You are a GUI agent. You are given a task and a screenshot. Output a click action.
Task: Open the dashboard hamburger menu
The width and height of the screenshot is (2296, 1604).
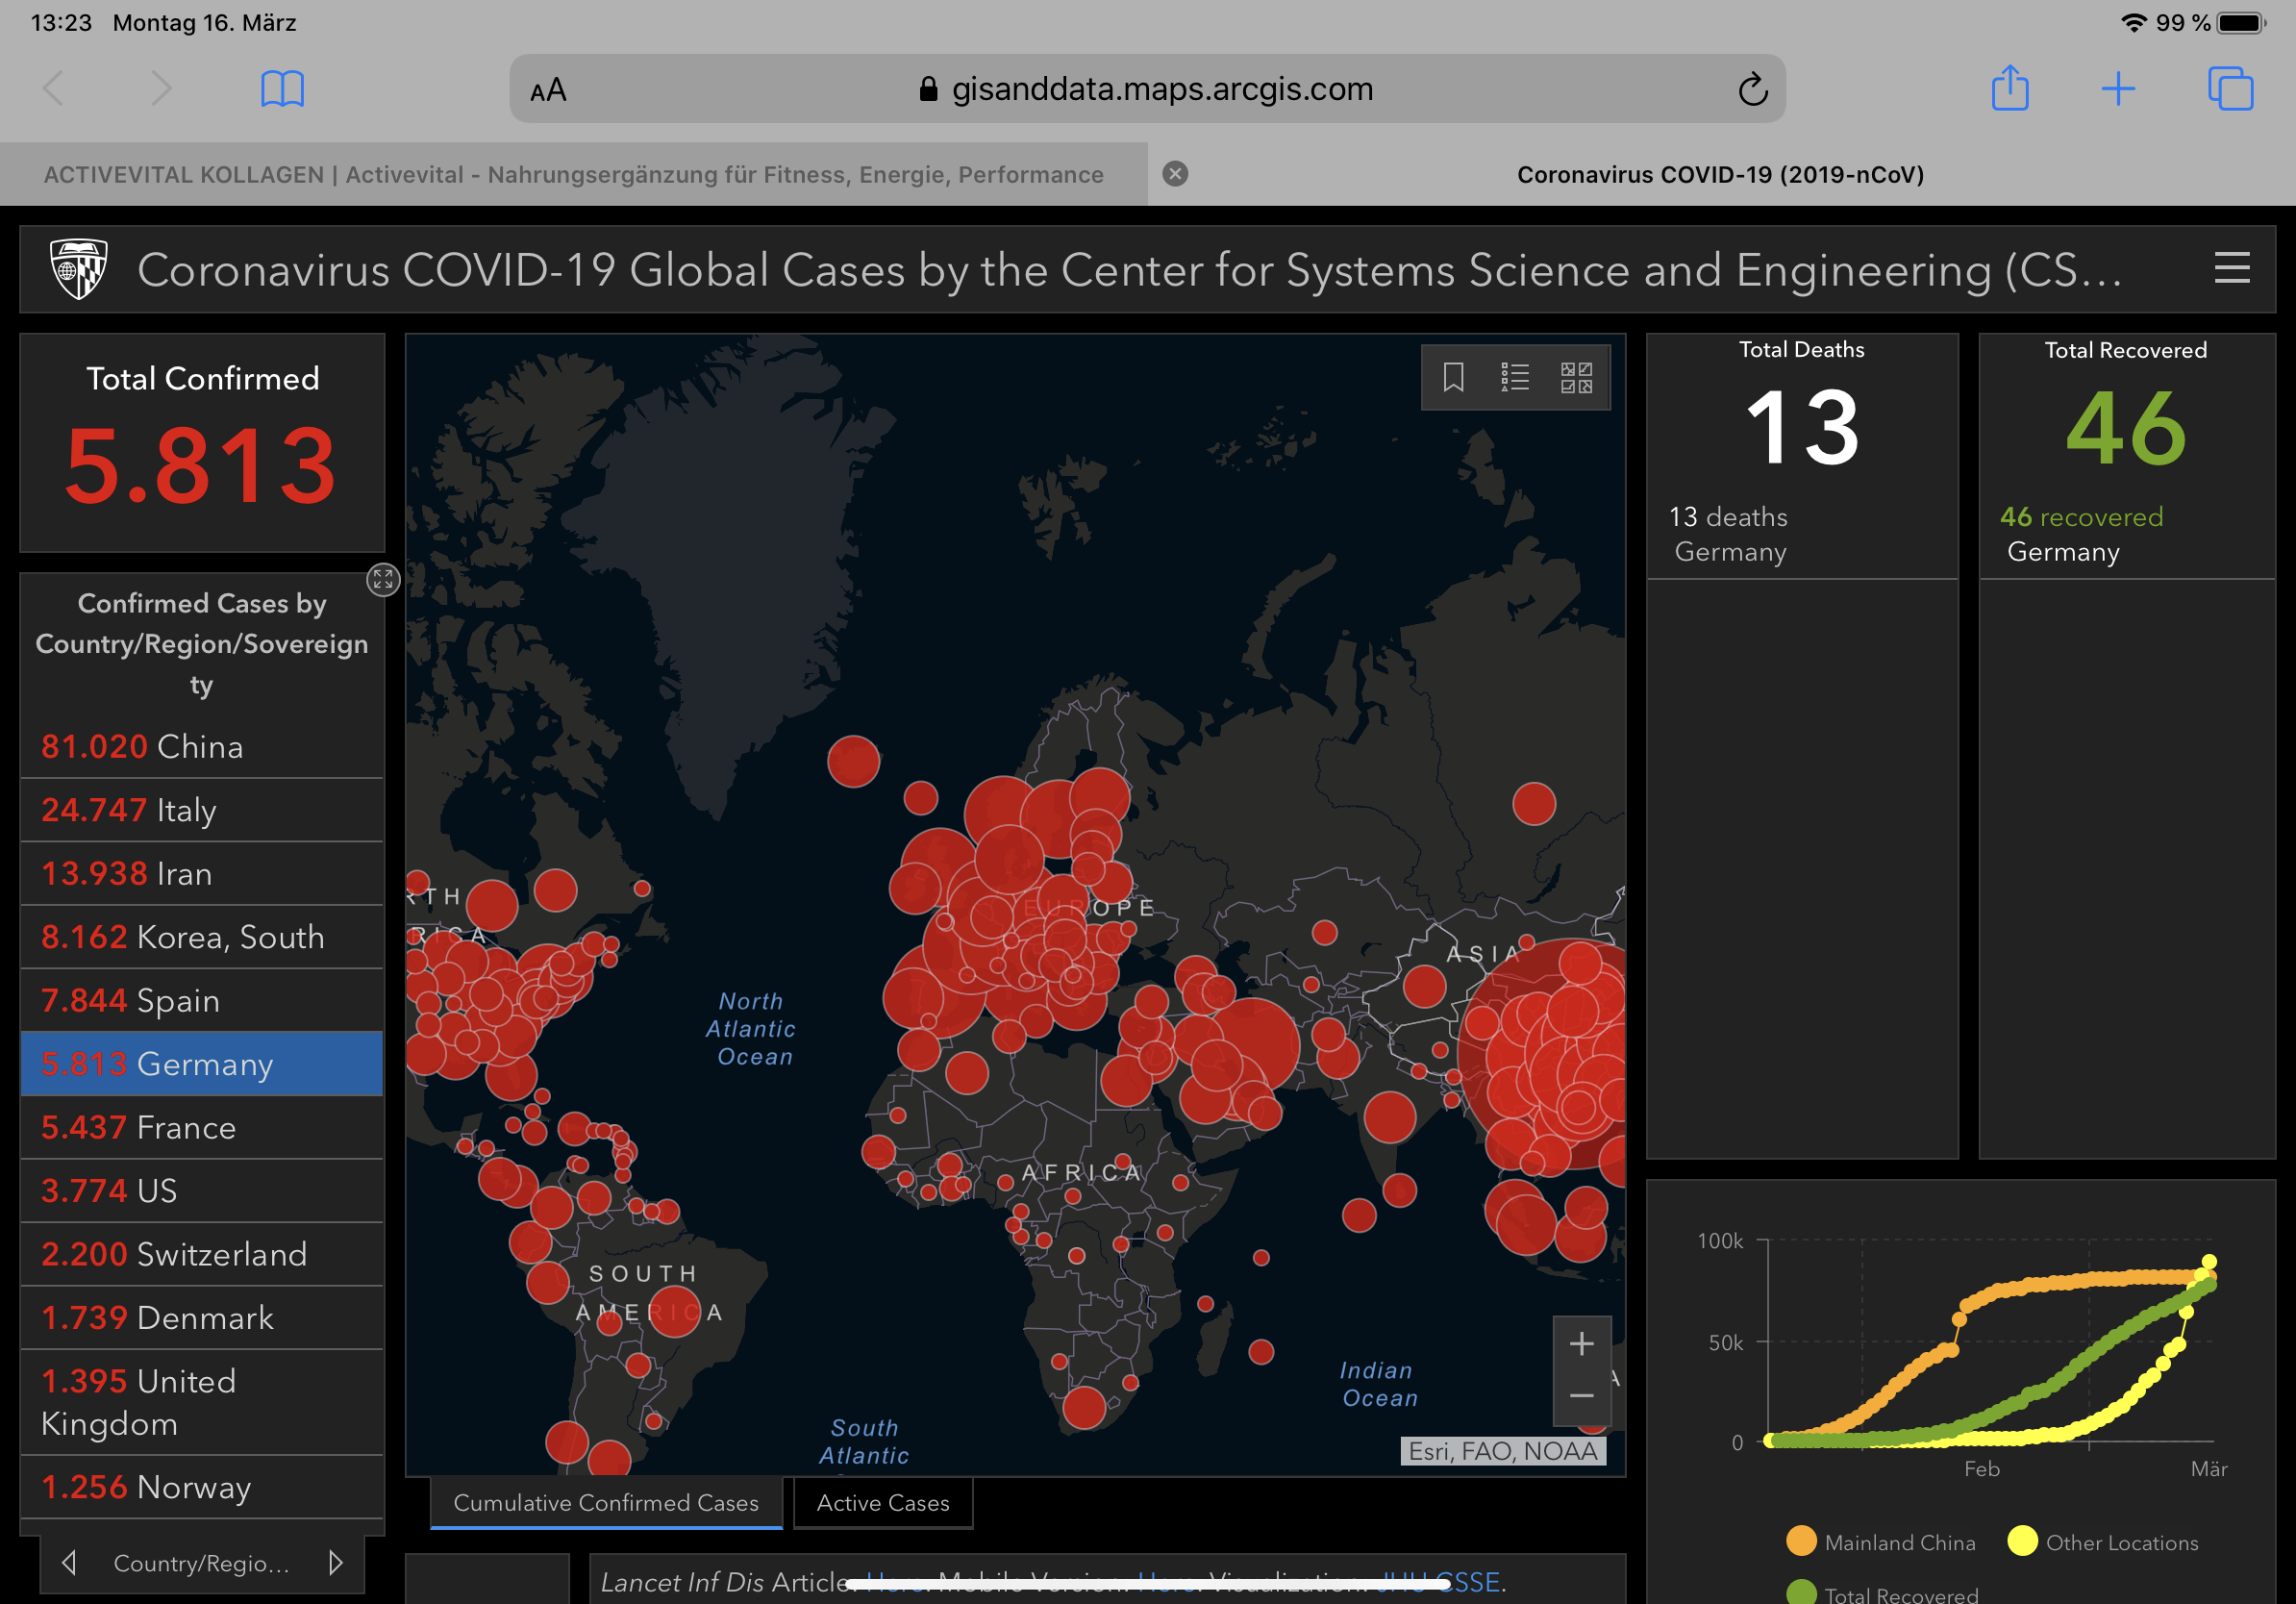[x=2232, y=268]
